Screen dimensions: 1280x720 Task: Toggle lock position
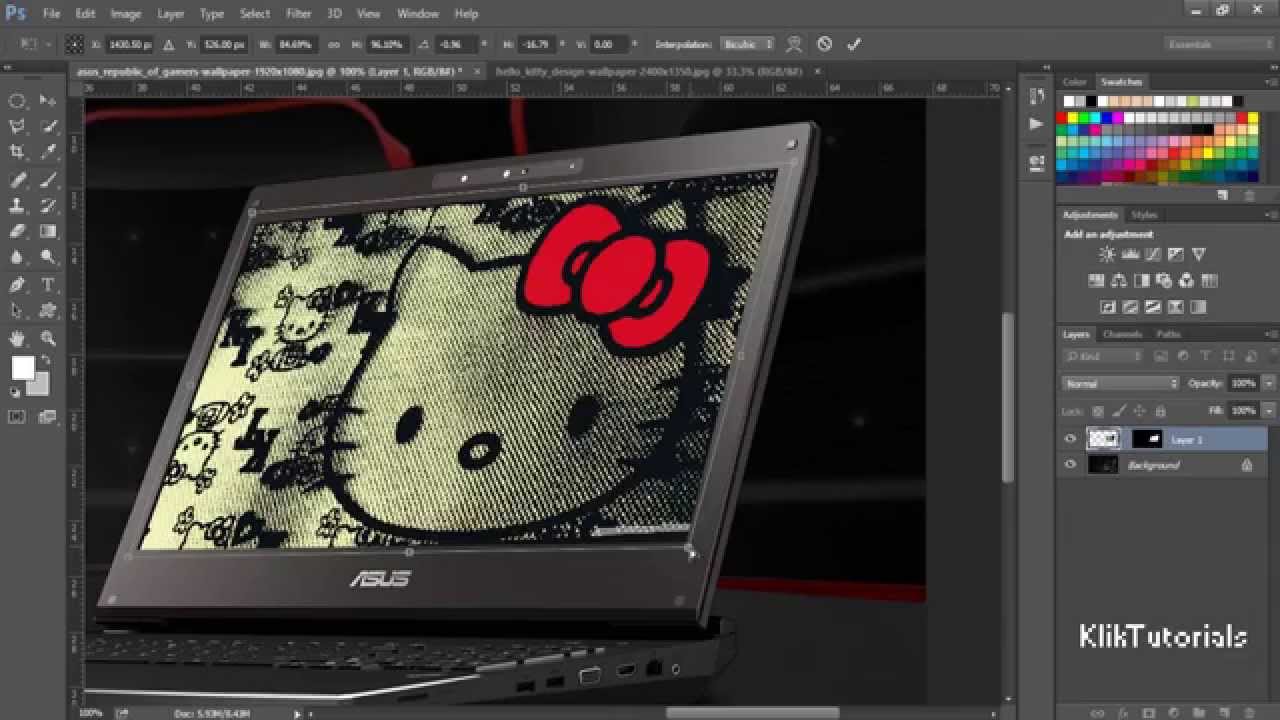click(x=1139, y=411)
